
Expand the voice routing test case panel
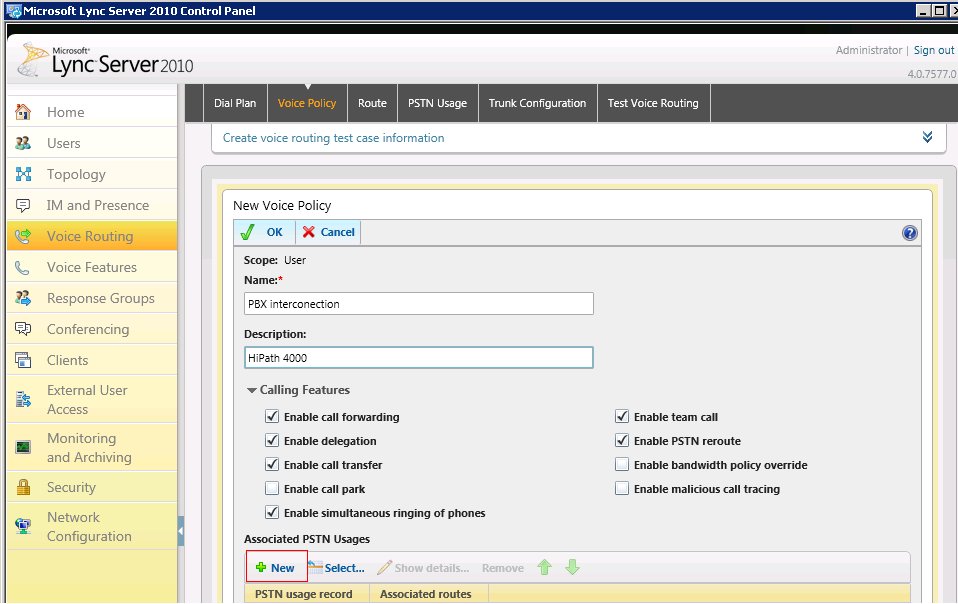[x=927, y=137]
